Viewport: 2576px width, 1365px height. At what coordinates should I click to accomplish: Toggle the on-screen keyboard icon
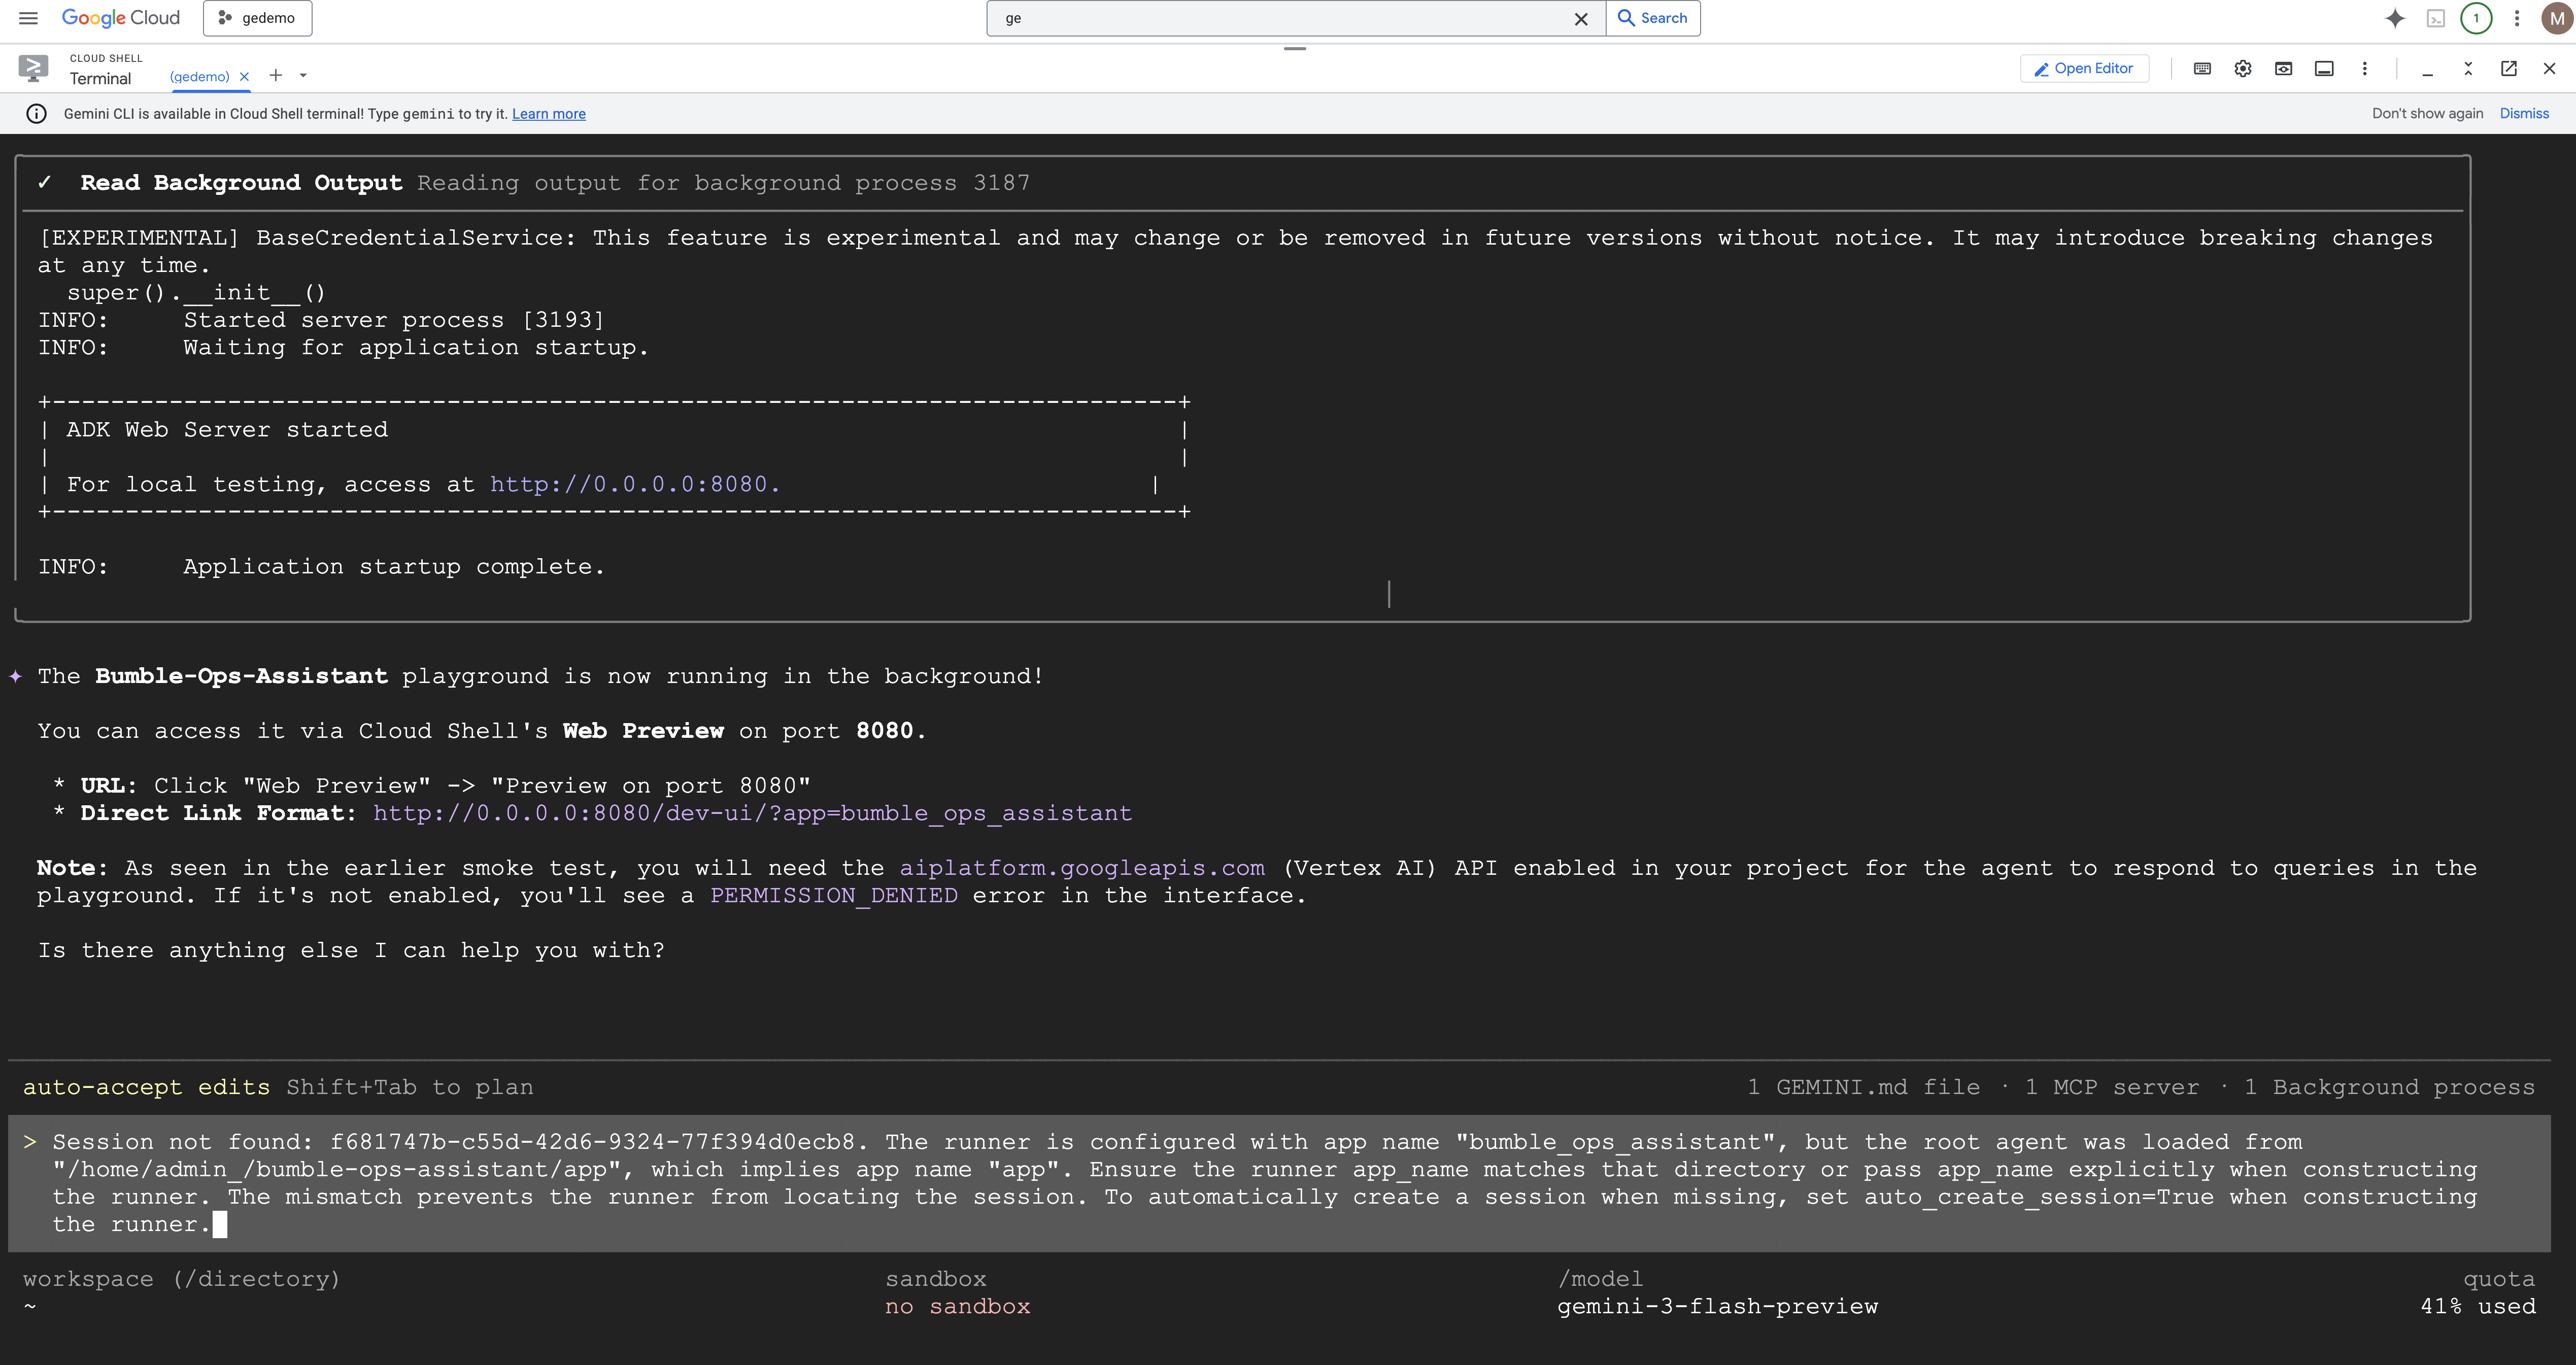point(2202,68)
